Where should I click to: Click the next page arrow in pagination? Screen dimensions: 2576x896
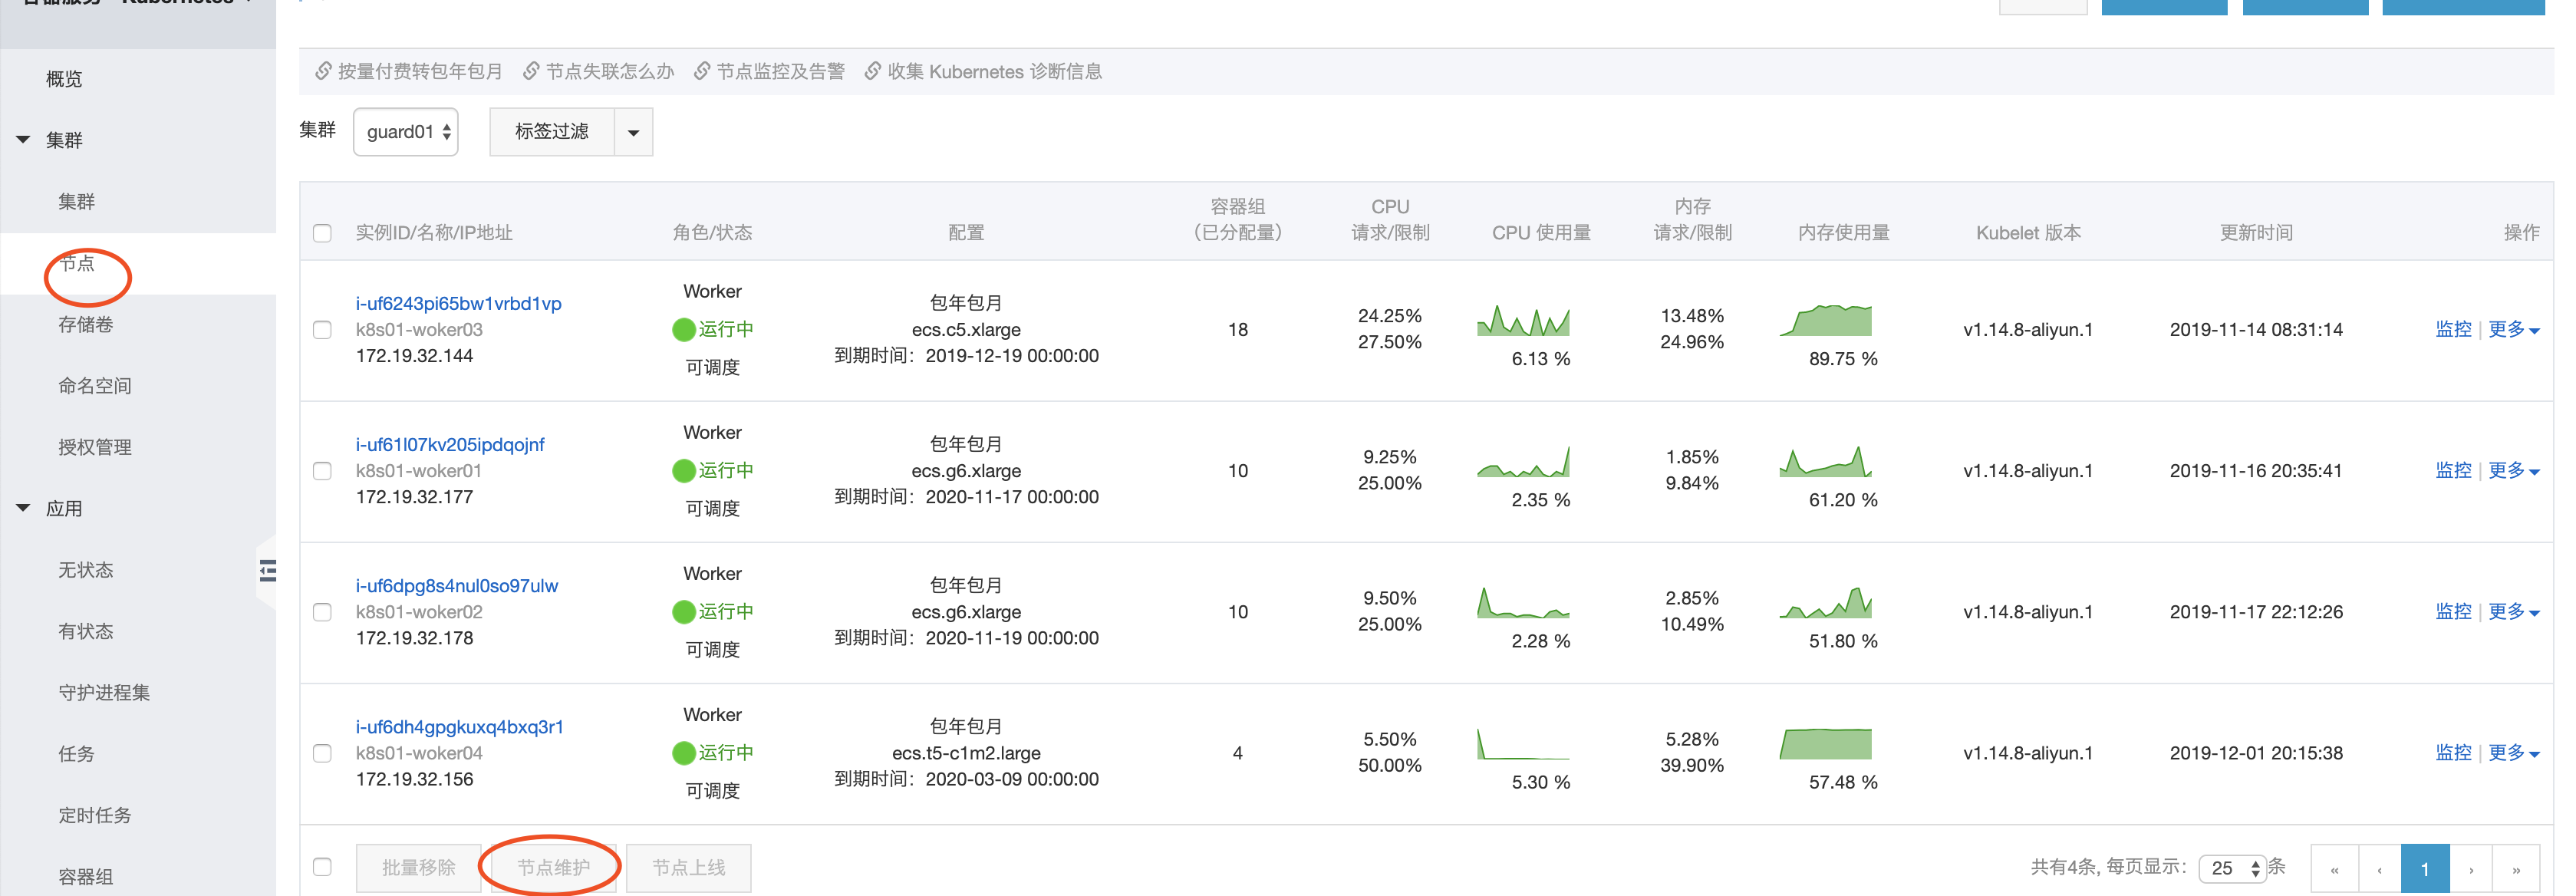coord(2471,869)
